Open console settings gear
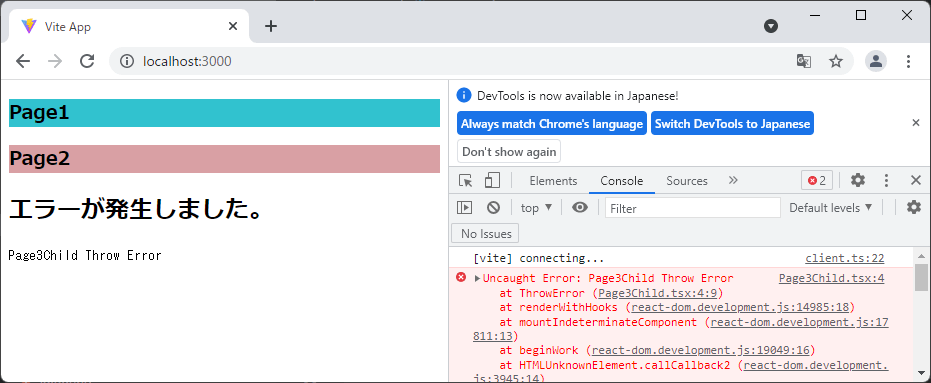This screenshot has height=383, width=931. [913, 207]
